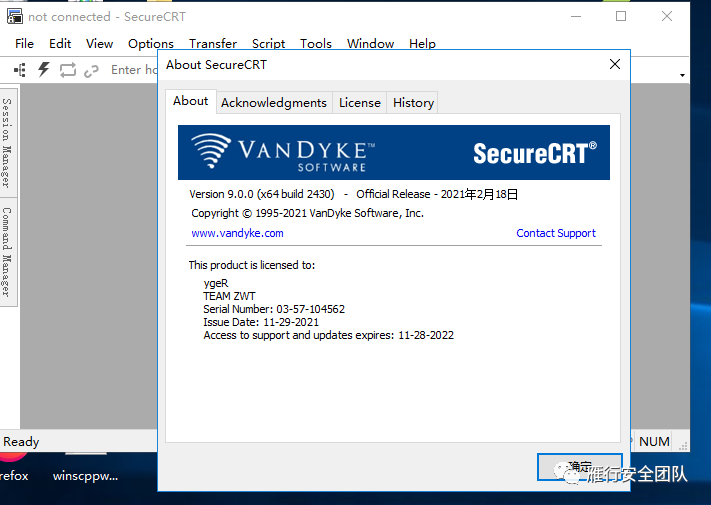Click the Disconnect chain-link icon
Screen dimensions: 711x505
pos(92,71)
